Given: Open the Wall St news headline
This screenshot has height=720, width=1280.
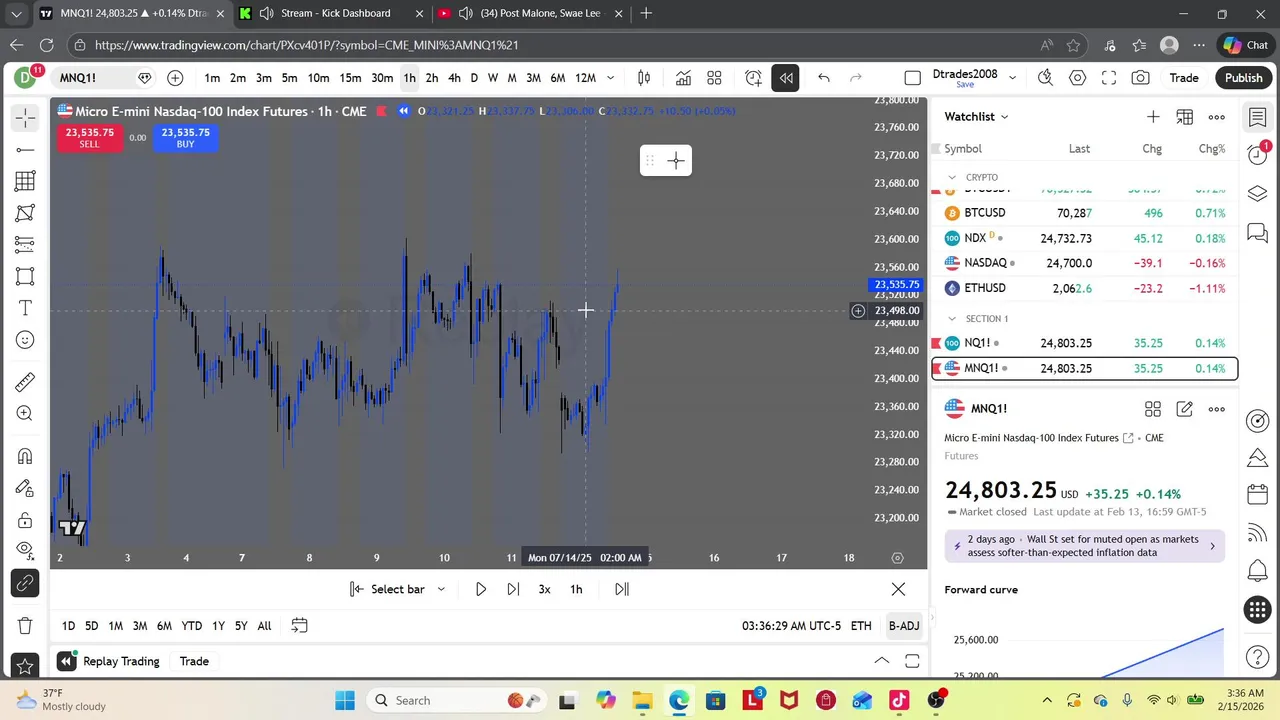Looking at the screenshot, I should 1084,546.
